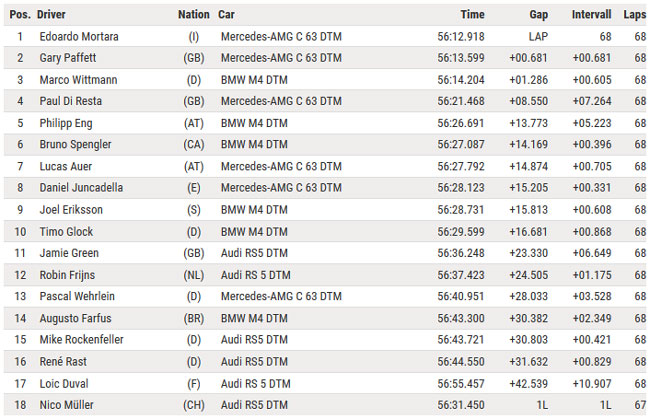Click the Intervall column header
650x419 pixels.
pos(592,15)
